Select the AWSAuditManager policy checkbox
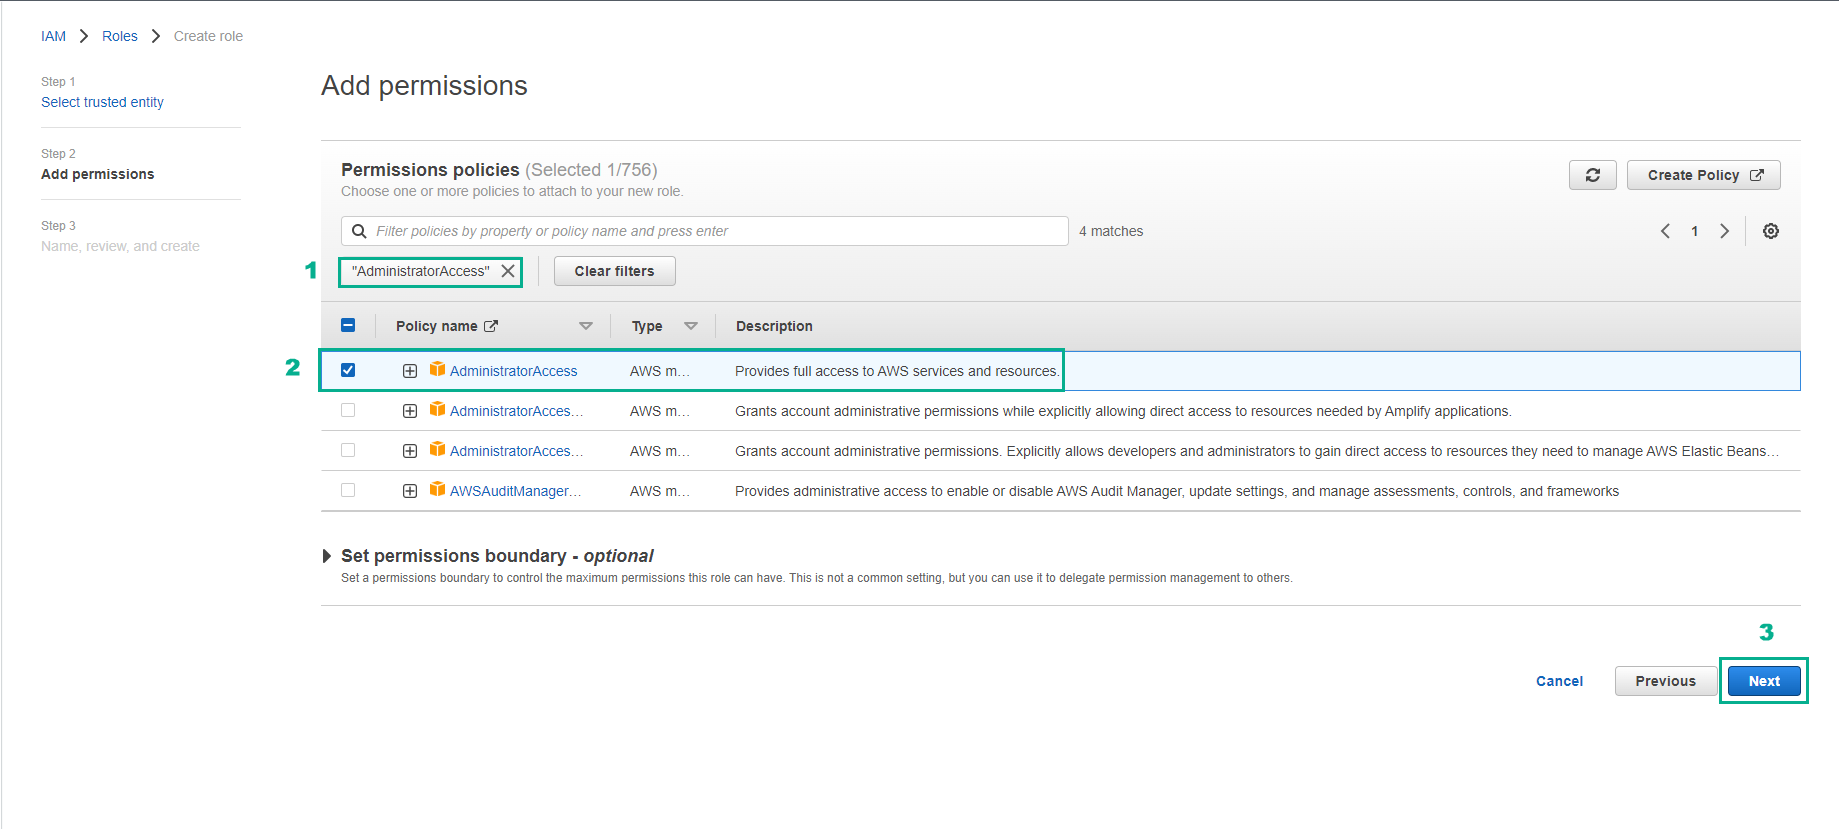The height and width of the screenshot is (829, 1839). pyautogui.click(x=348, y=490)
